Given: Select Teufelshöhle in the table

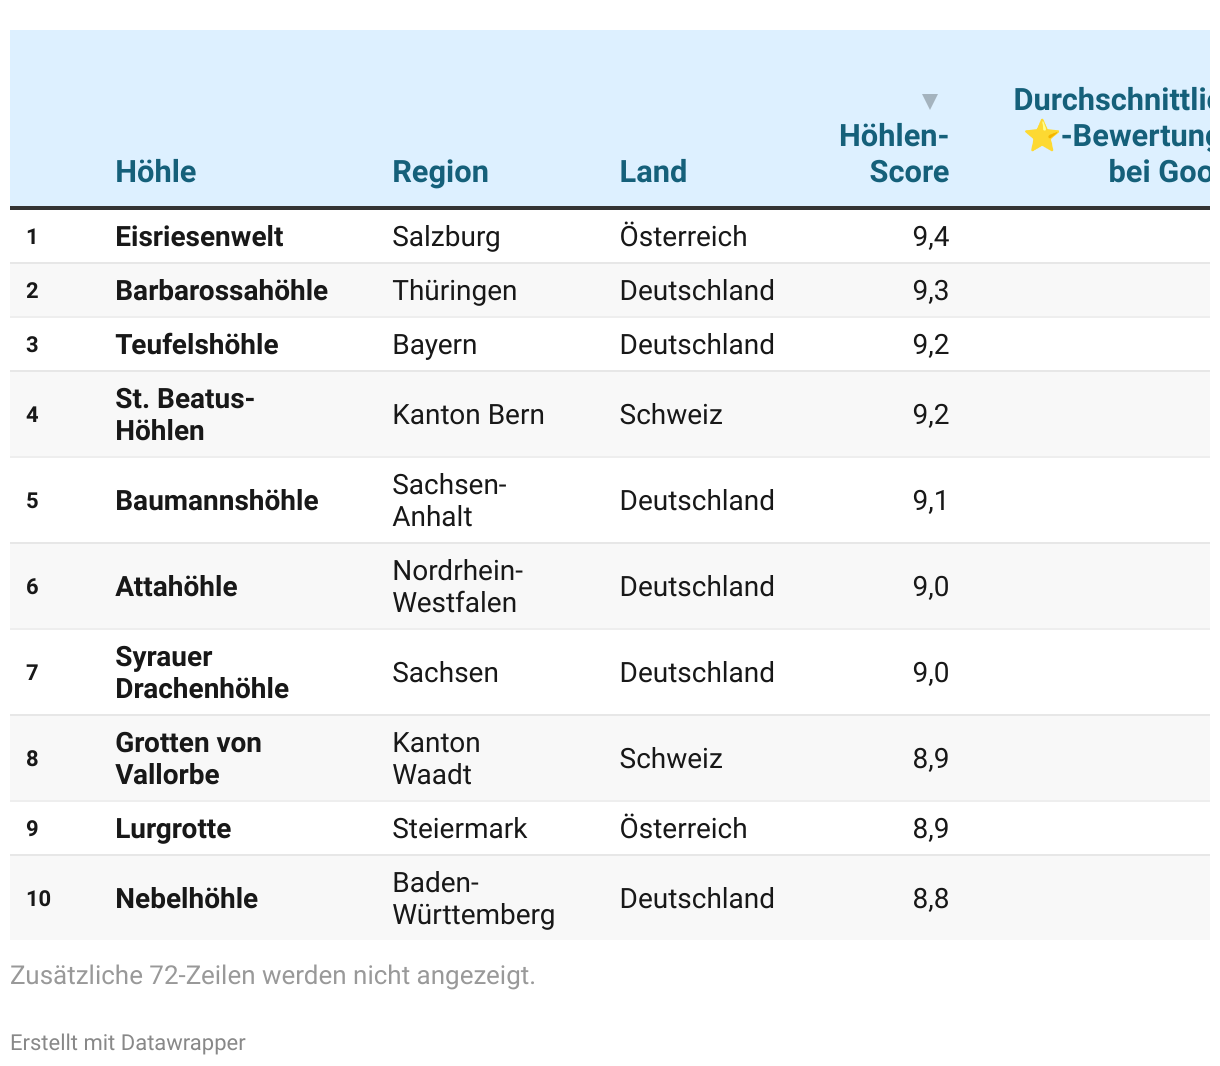Looking at the screenshot, I should (x=197, y=345).
